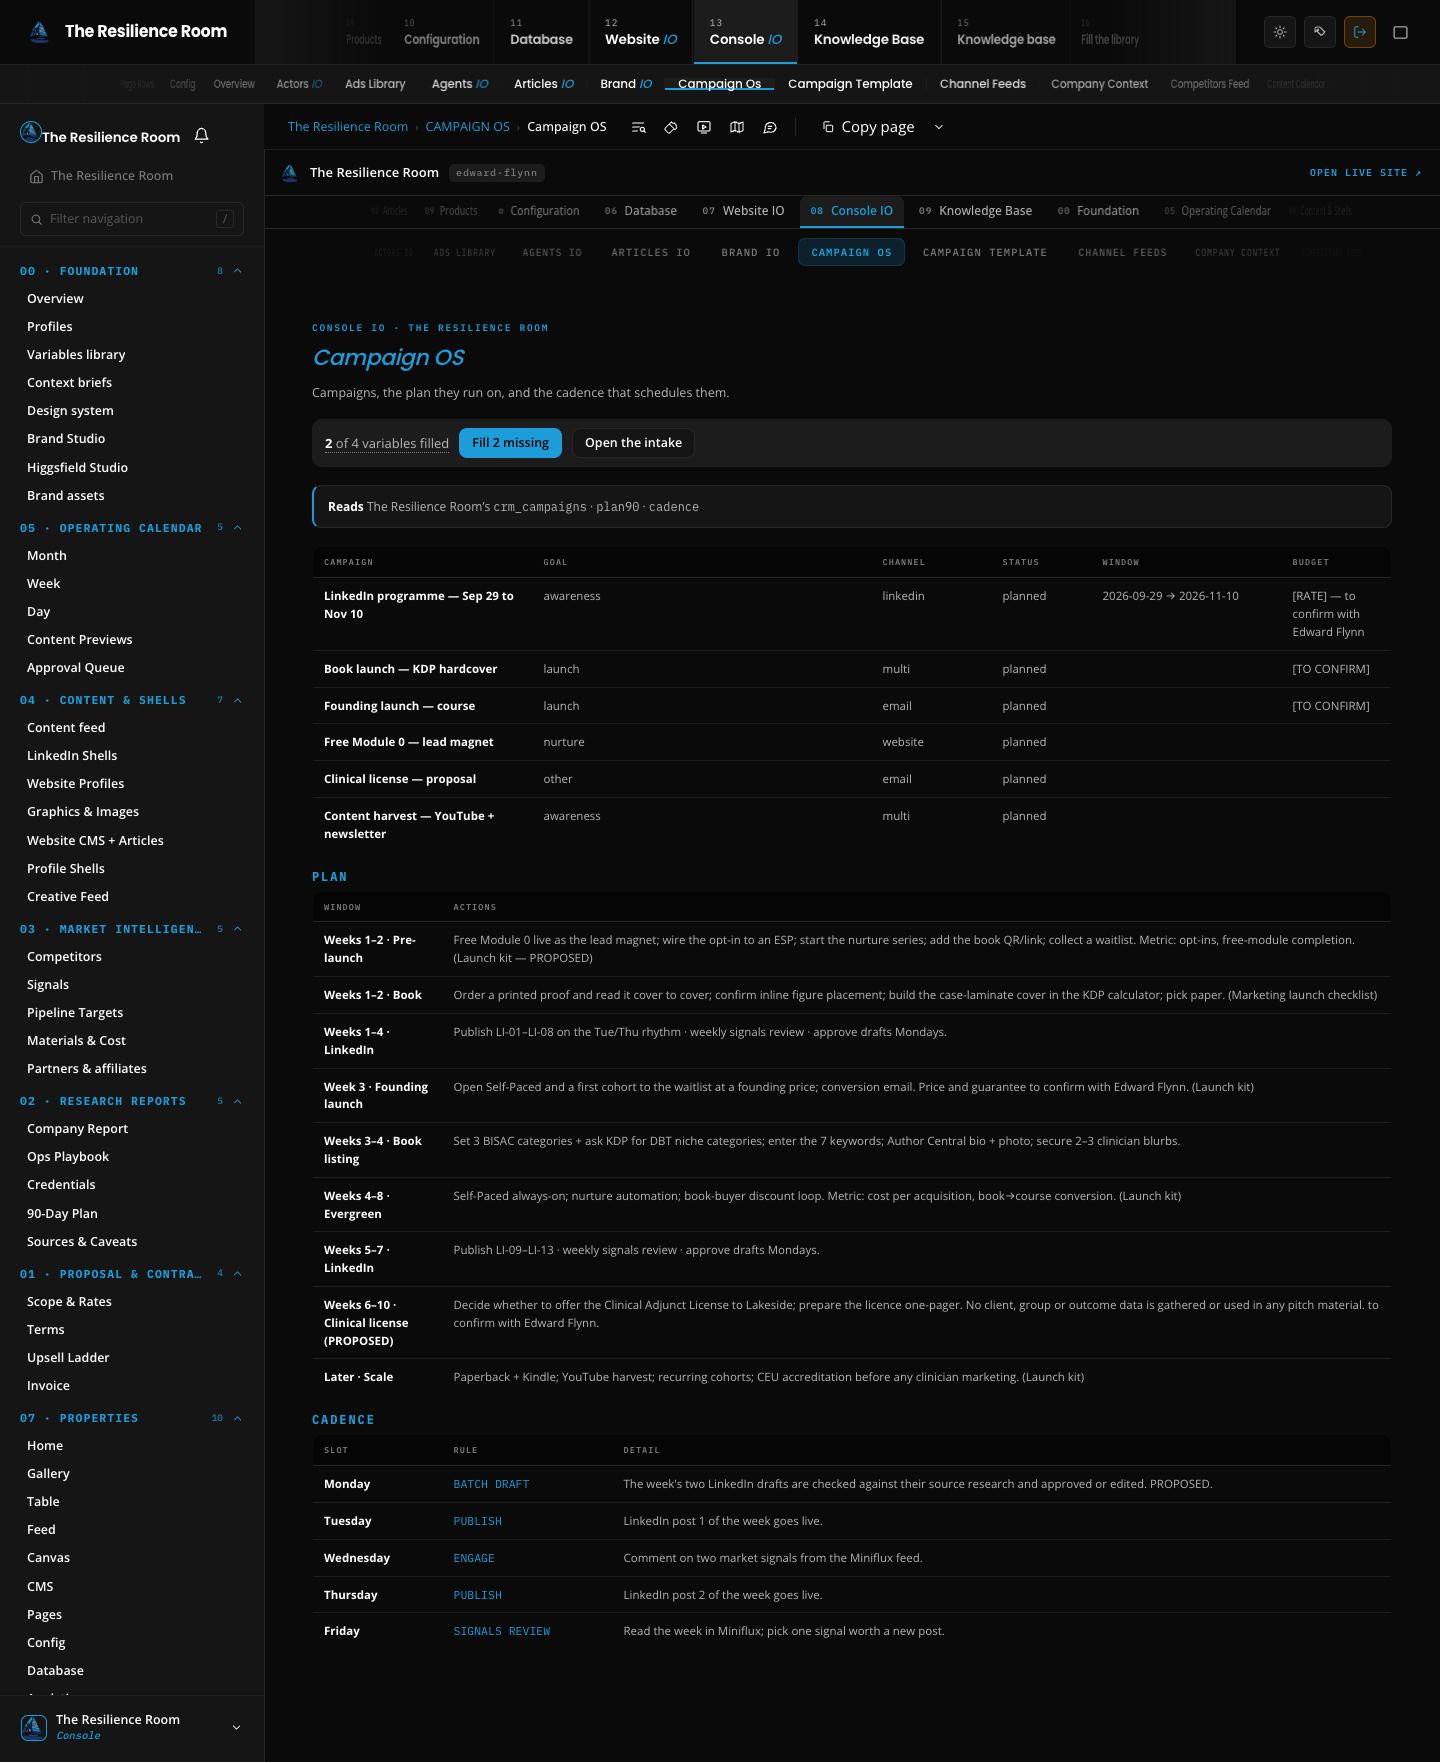
Task: Select the 11 Database top tab
Action: [x=541, y=32]
